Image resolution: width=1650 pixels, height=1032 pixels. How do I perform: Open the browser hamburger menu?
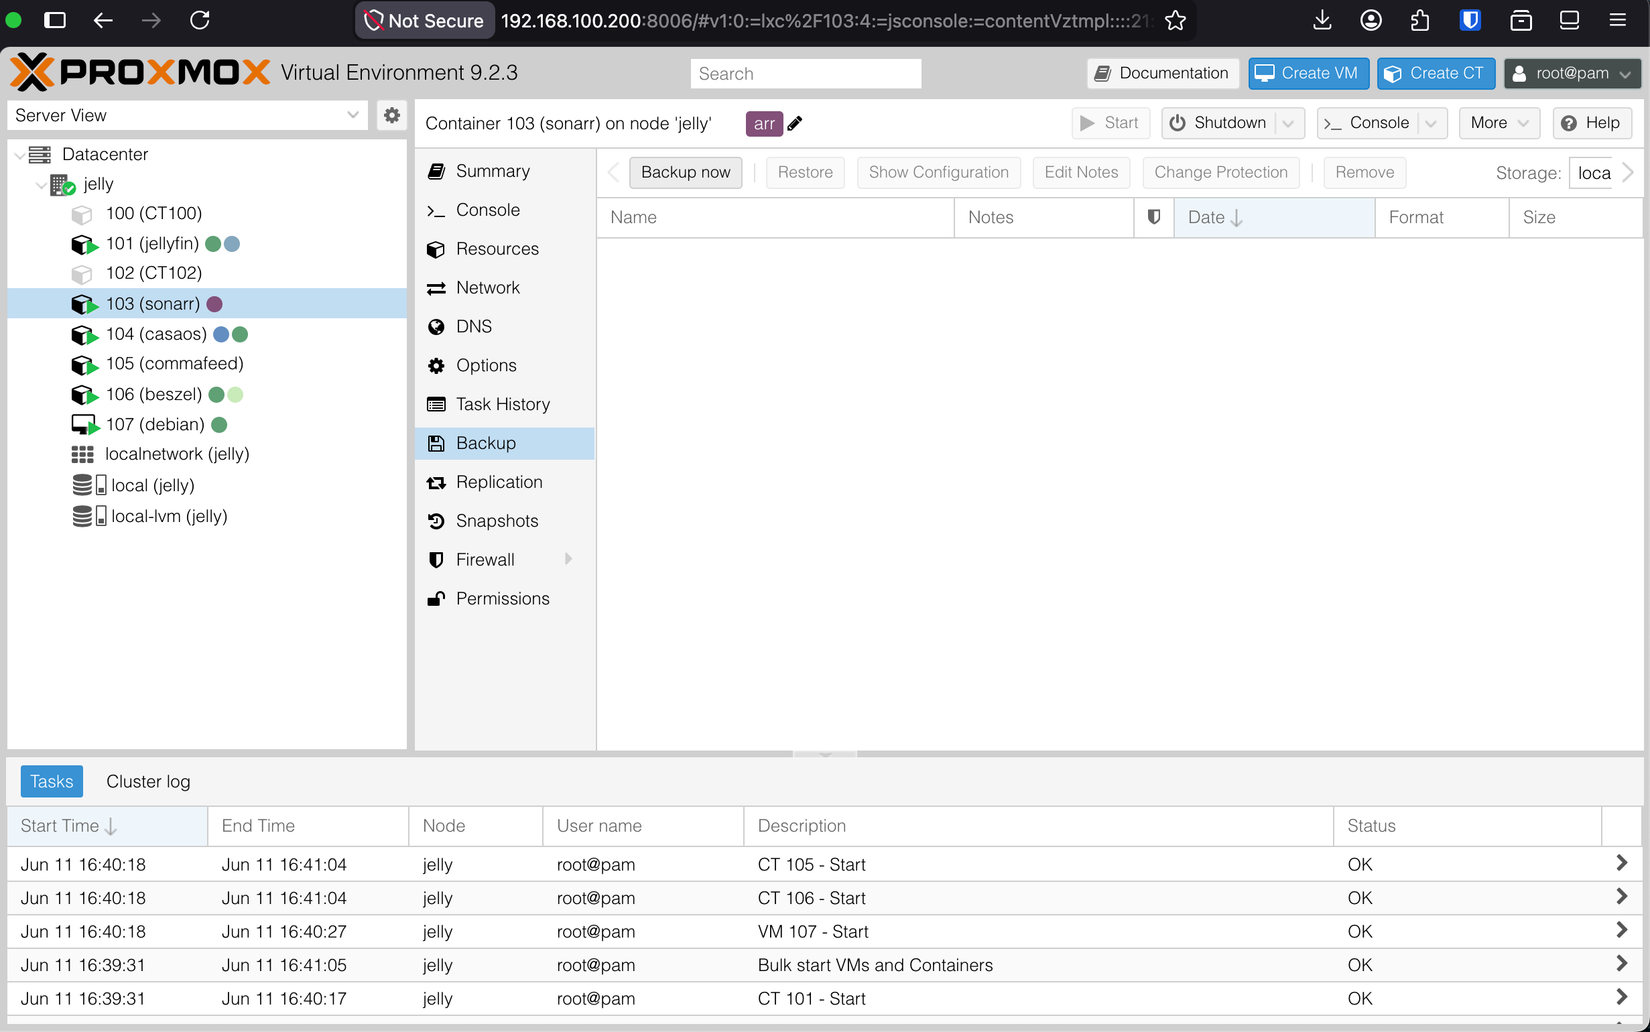[x=1617, y=20]
